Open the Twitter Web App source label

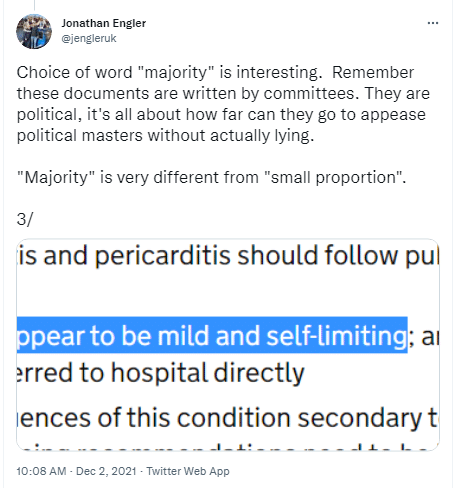(x=188, y=471)
